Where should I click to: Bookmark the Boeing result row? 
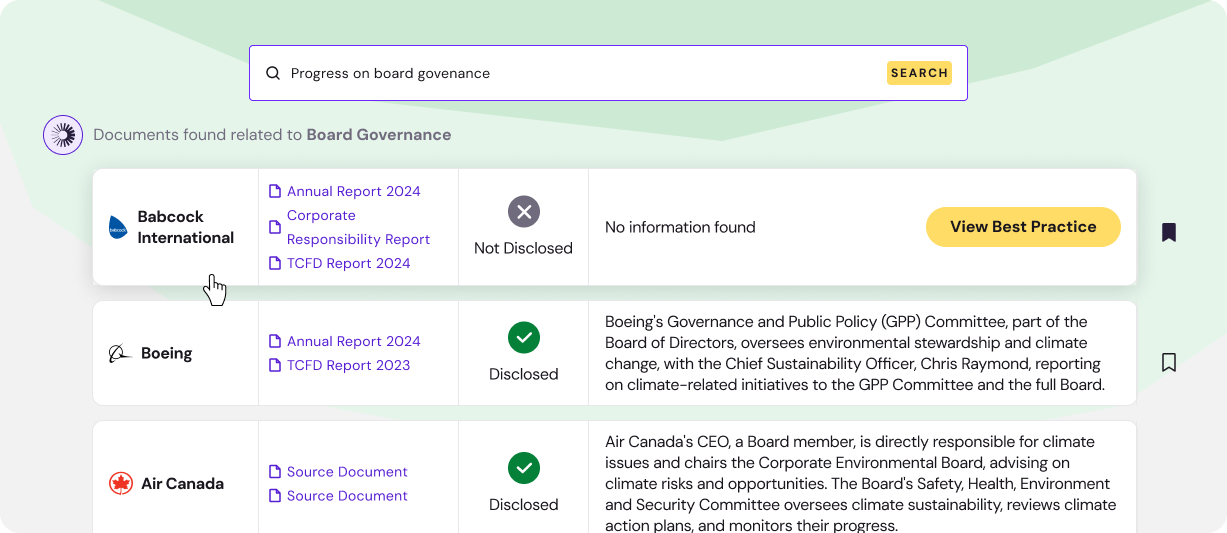coord(1168,362)
